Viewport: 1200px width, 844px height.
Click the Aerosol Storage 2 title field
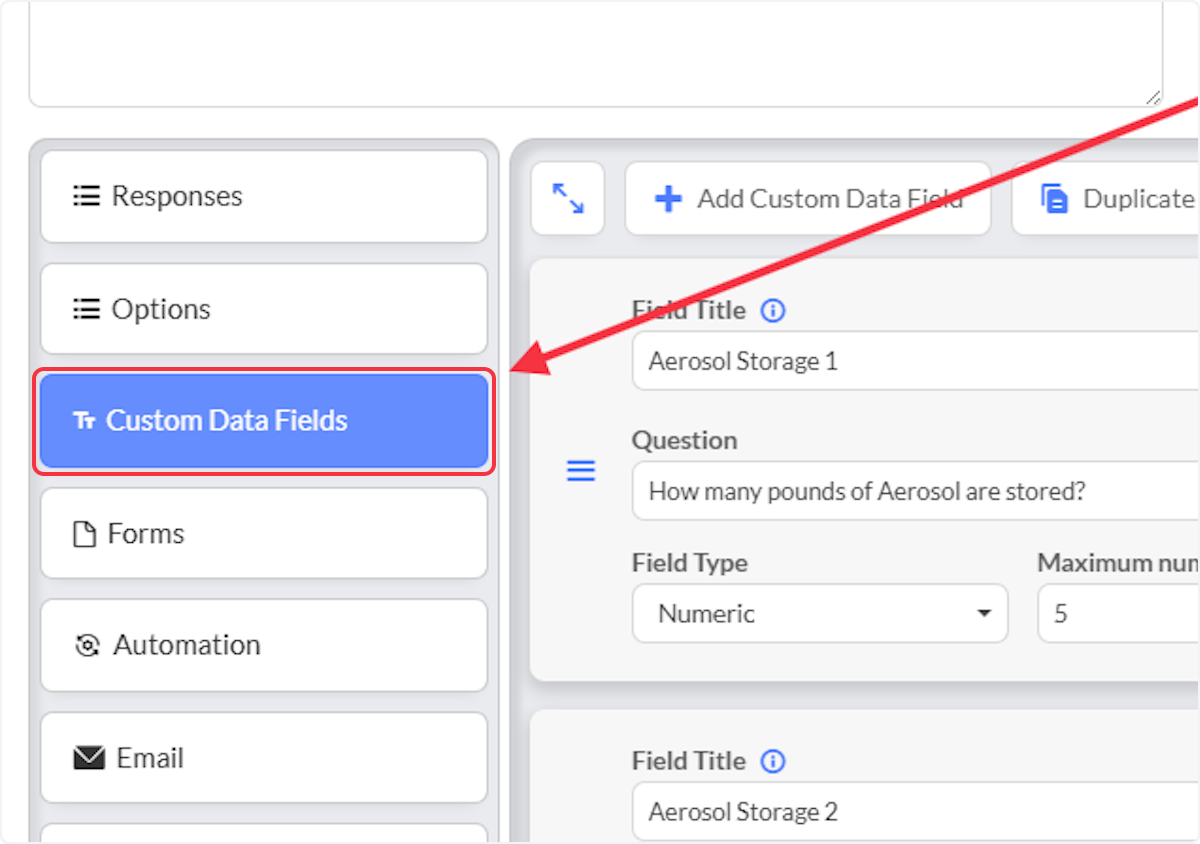(916, 812)
